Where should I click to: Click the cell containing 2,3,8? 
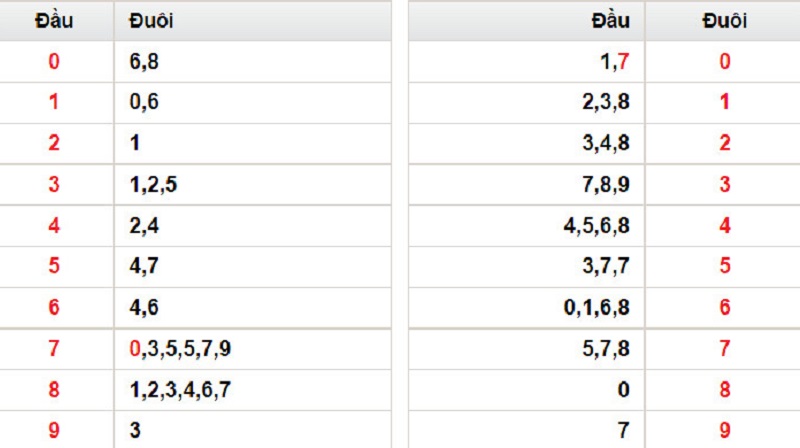pyautogui.click(x=605, y=102)
